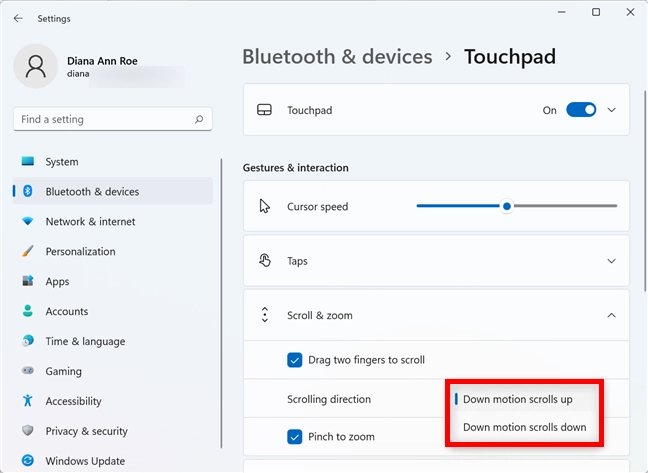Click the Apps sidebar icon
The image size is (648, 473).
28,281
